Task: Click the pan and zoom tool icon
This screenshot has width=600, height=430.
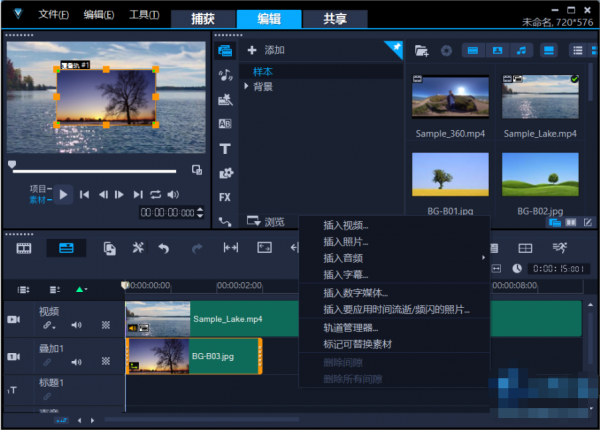Action: click(264, 248)
